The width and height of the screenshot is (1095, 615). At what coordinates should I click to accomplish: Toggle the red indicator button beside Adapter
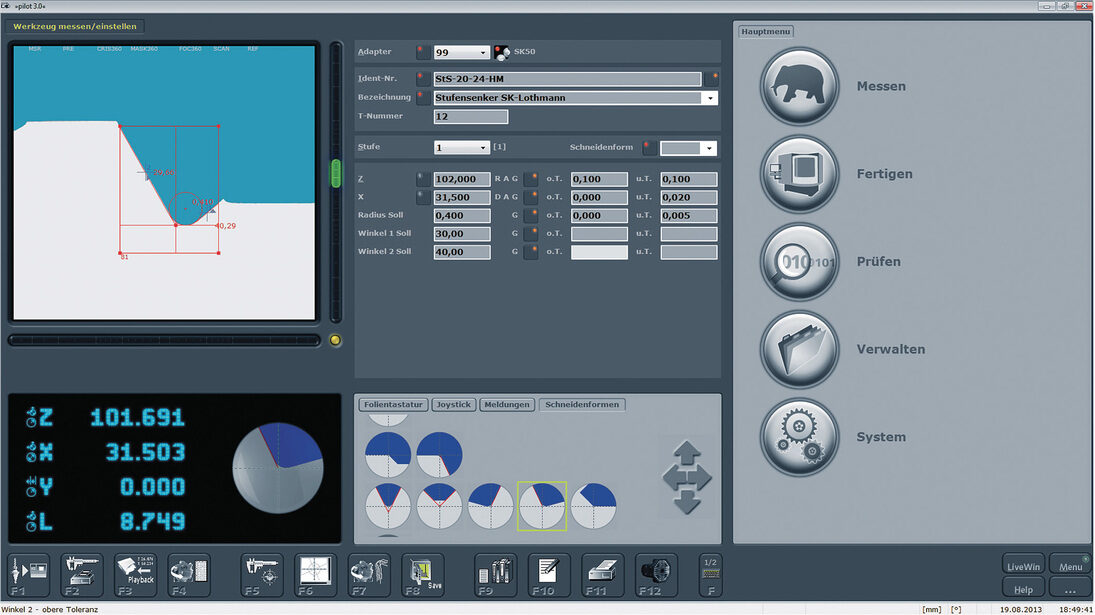click(423, 52)
